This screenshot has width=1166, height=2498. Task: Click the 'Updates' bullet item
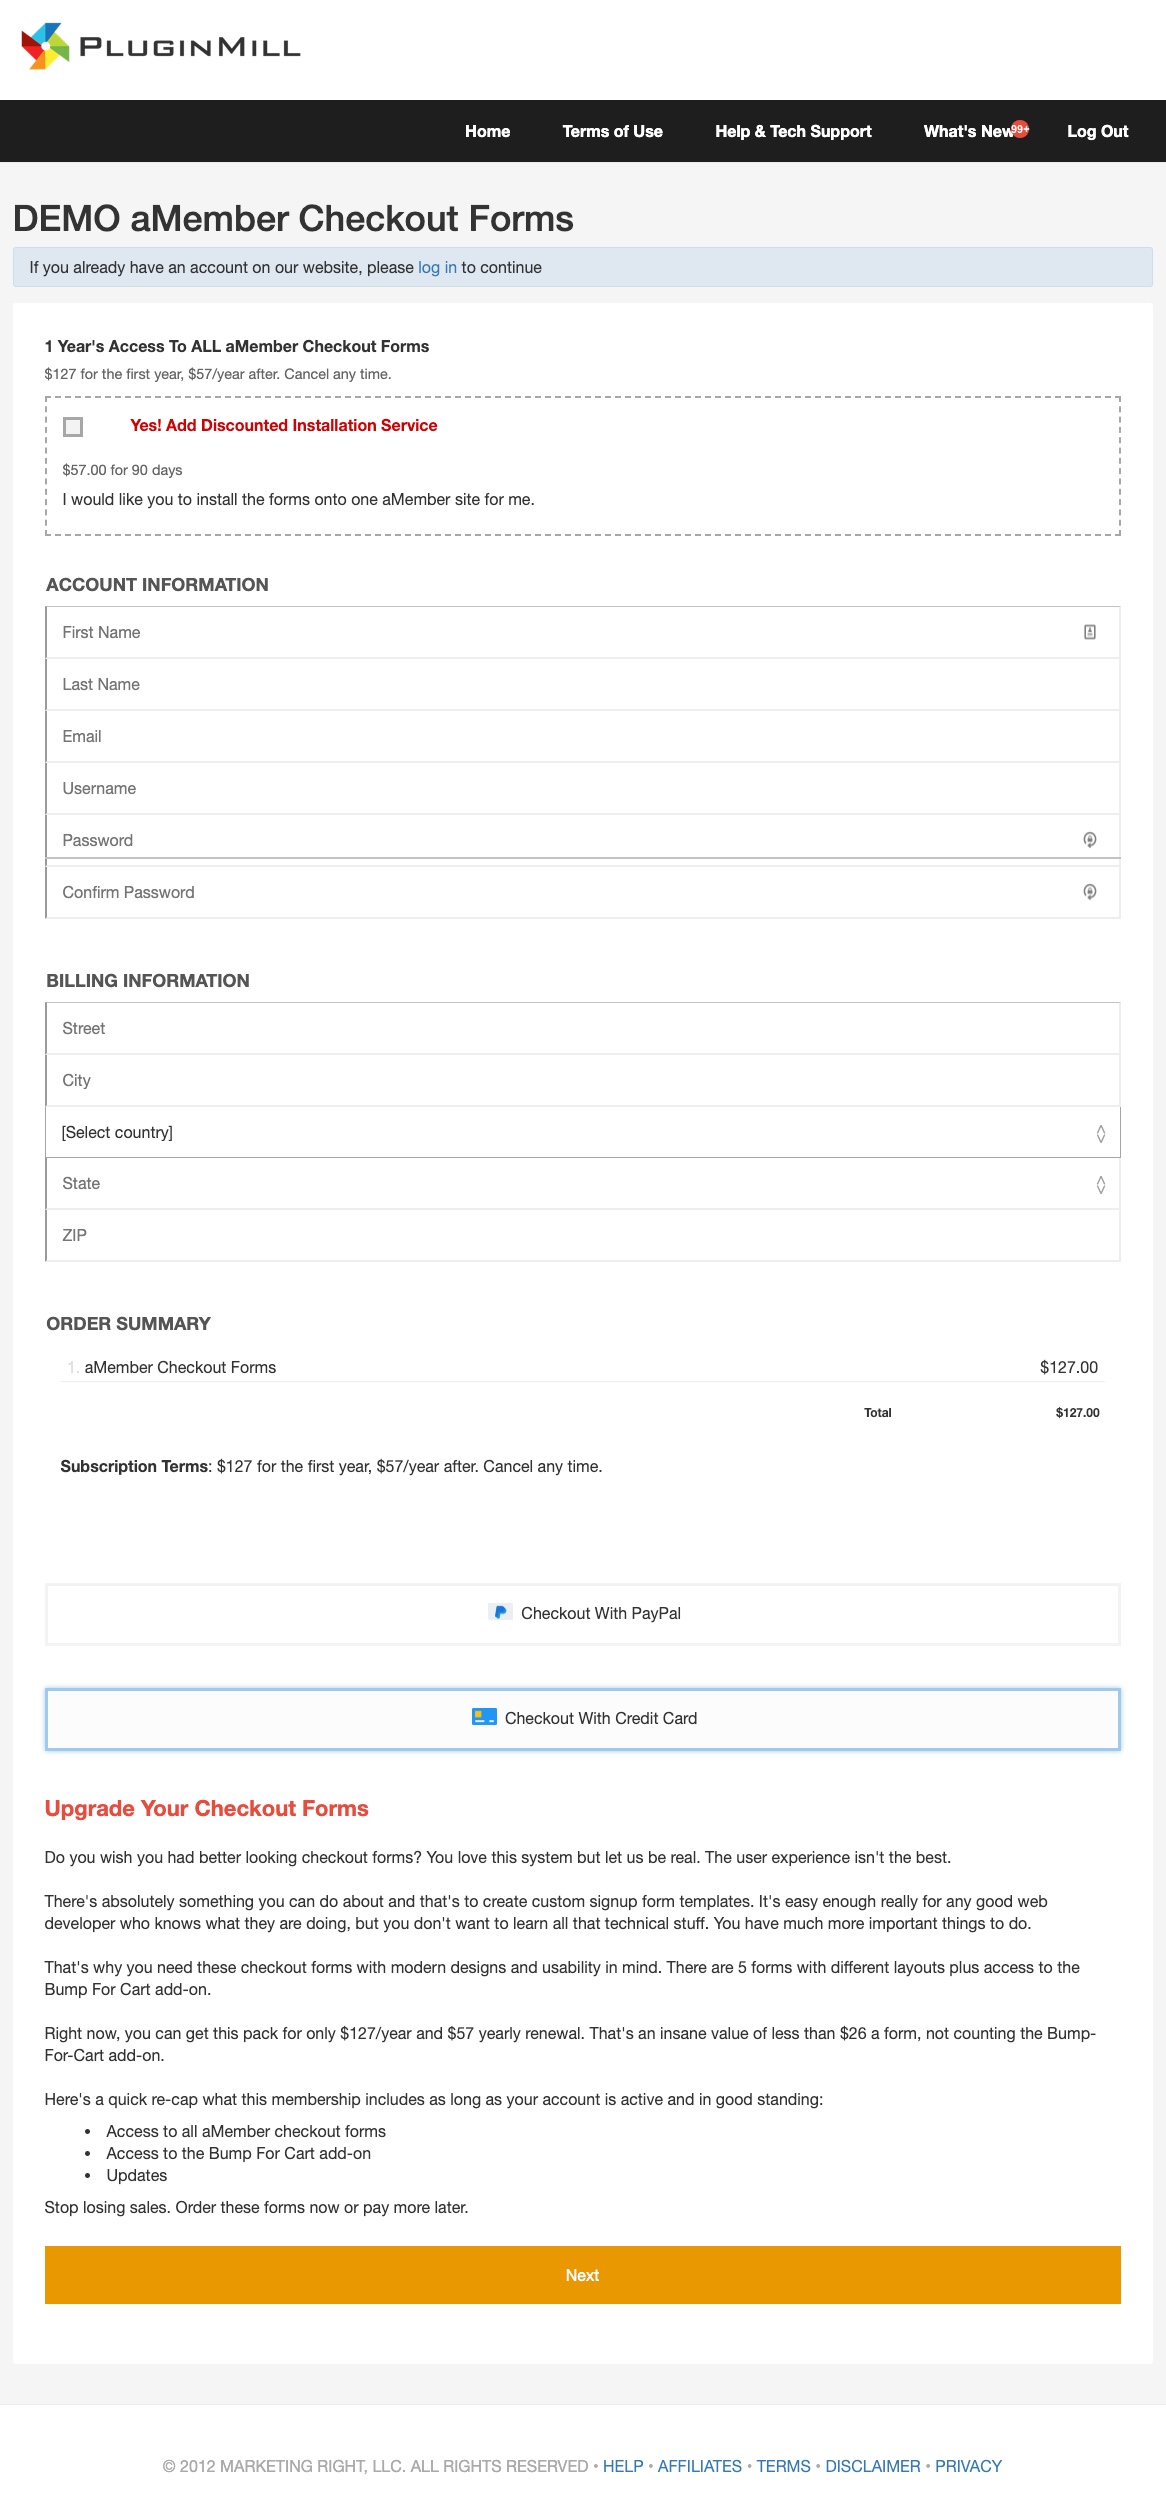pos(137,2175)
